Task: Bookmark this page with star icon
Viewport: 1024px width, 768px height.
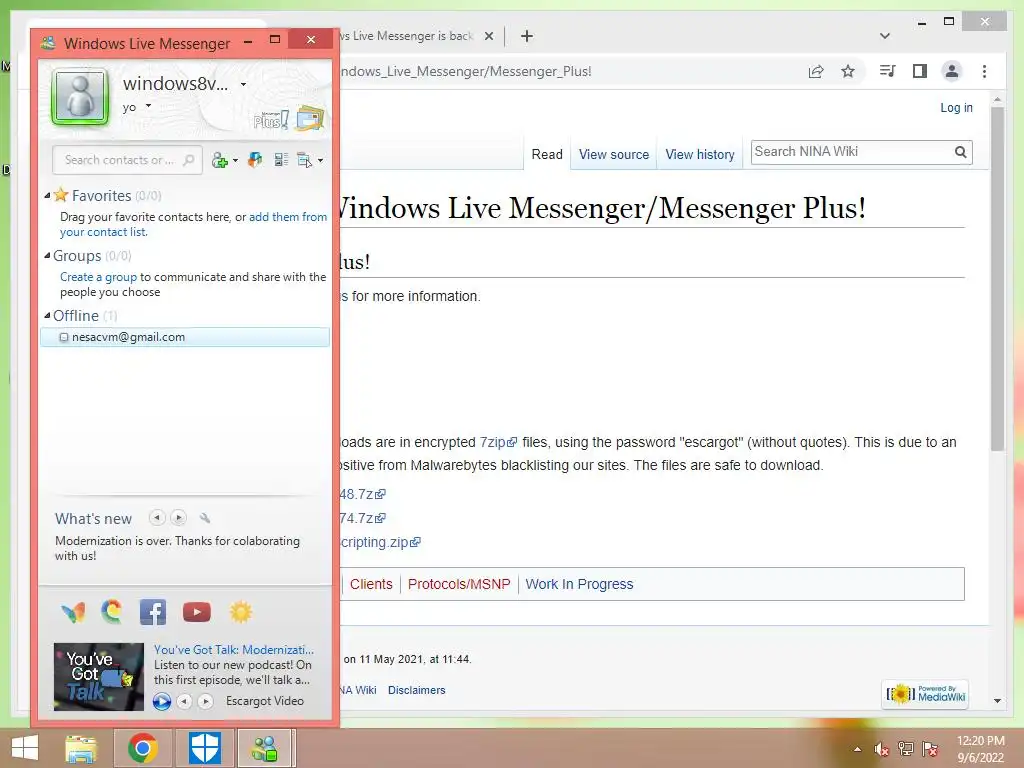Action: (x=848, y=71)
